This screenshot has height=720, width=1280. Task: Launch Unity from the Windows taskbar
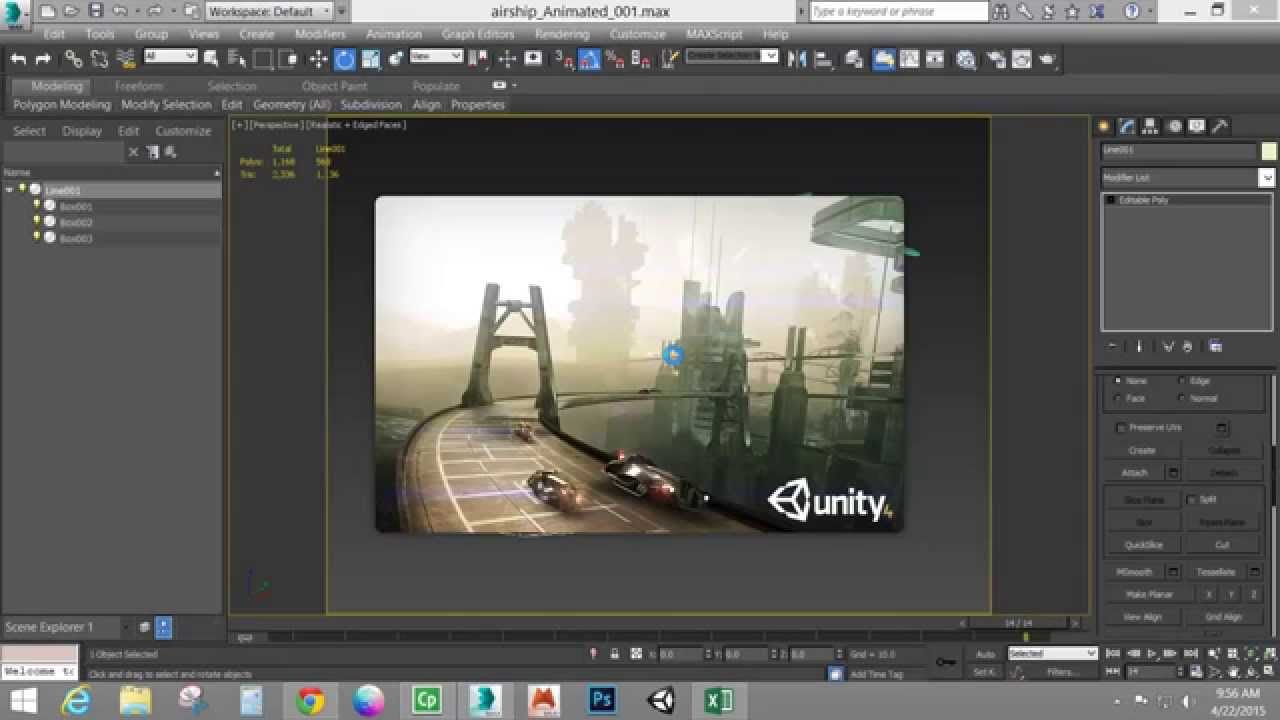pyautogui.click(x=659, y=701)
